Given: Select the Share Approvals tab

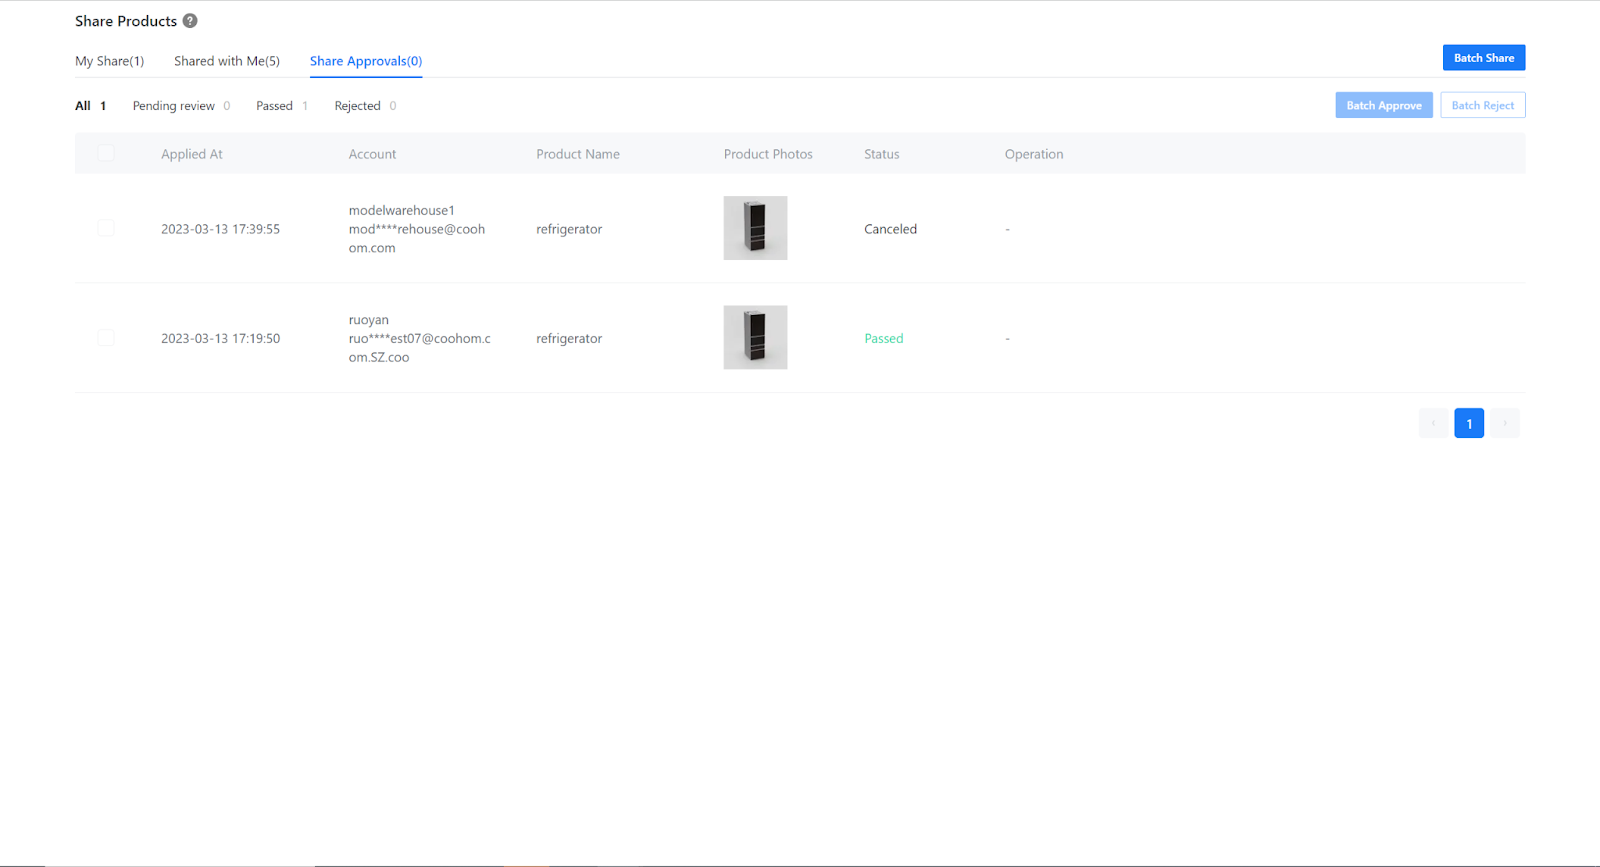Looking at the screenshot, I should coord(365,61).
